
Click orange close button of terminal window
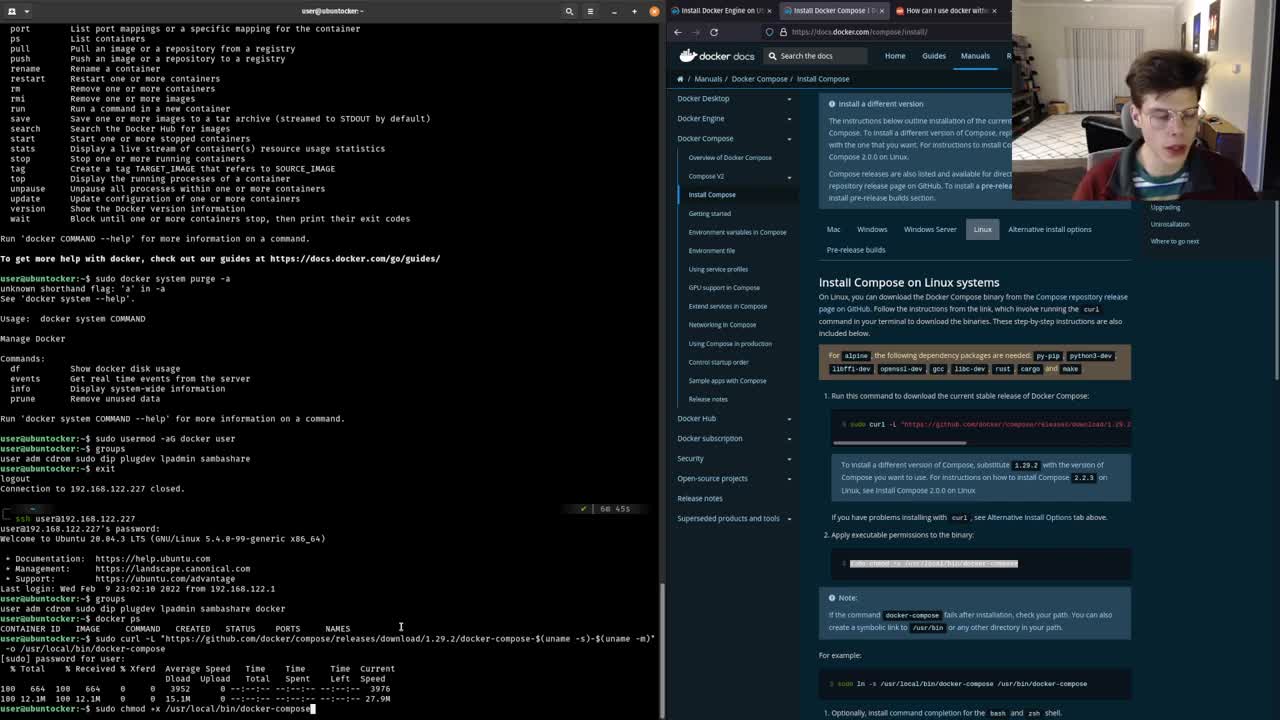[x=654, y=11]
